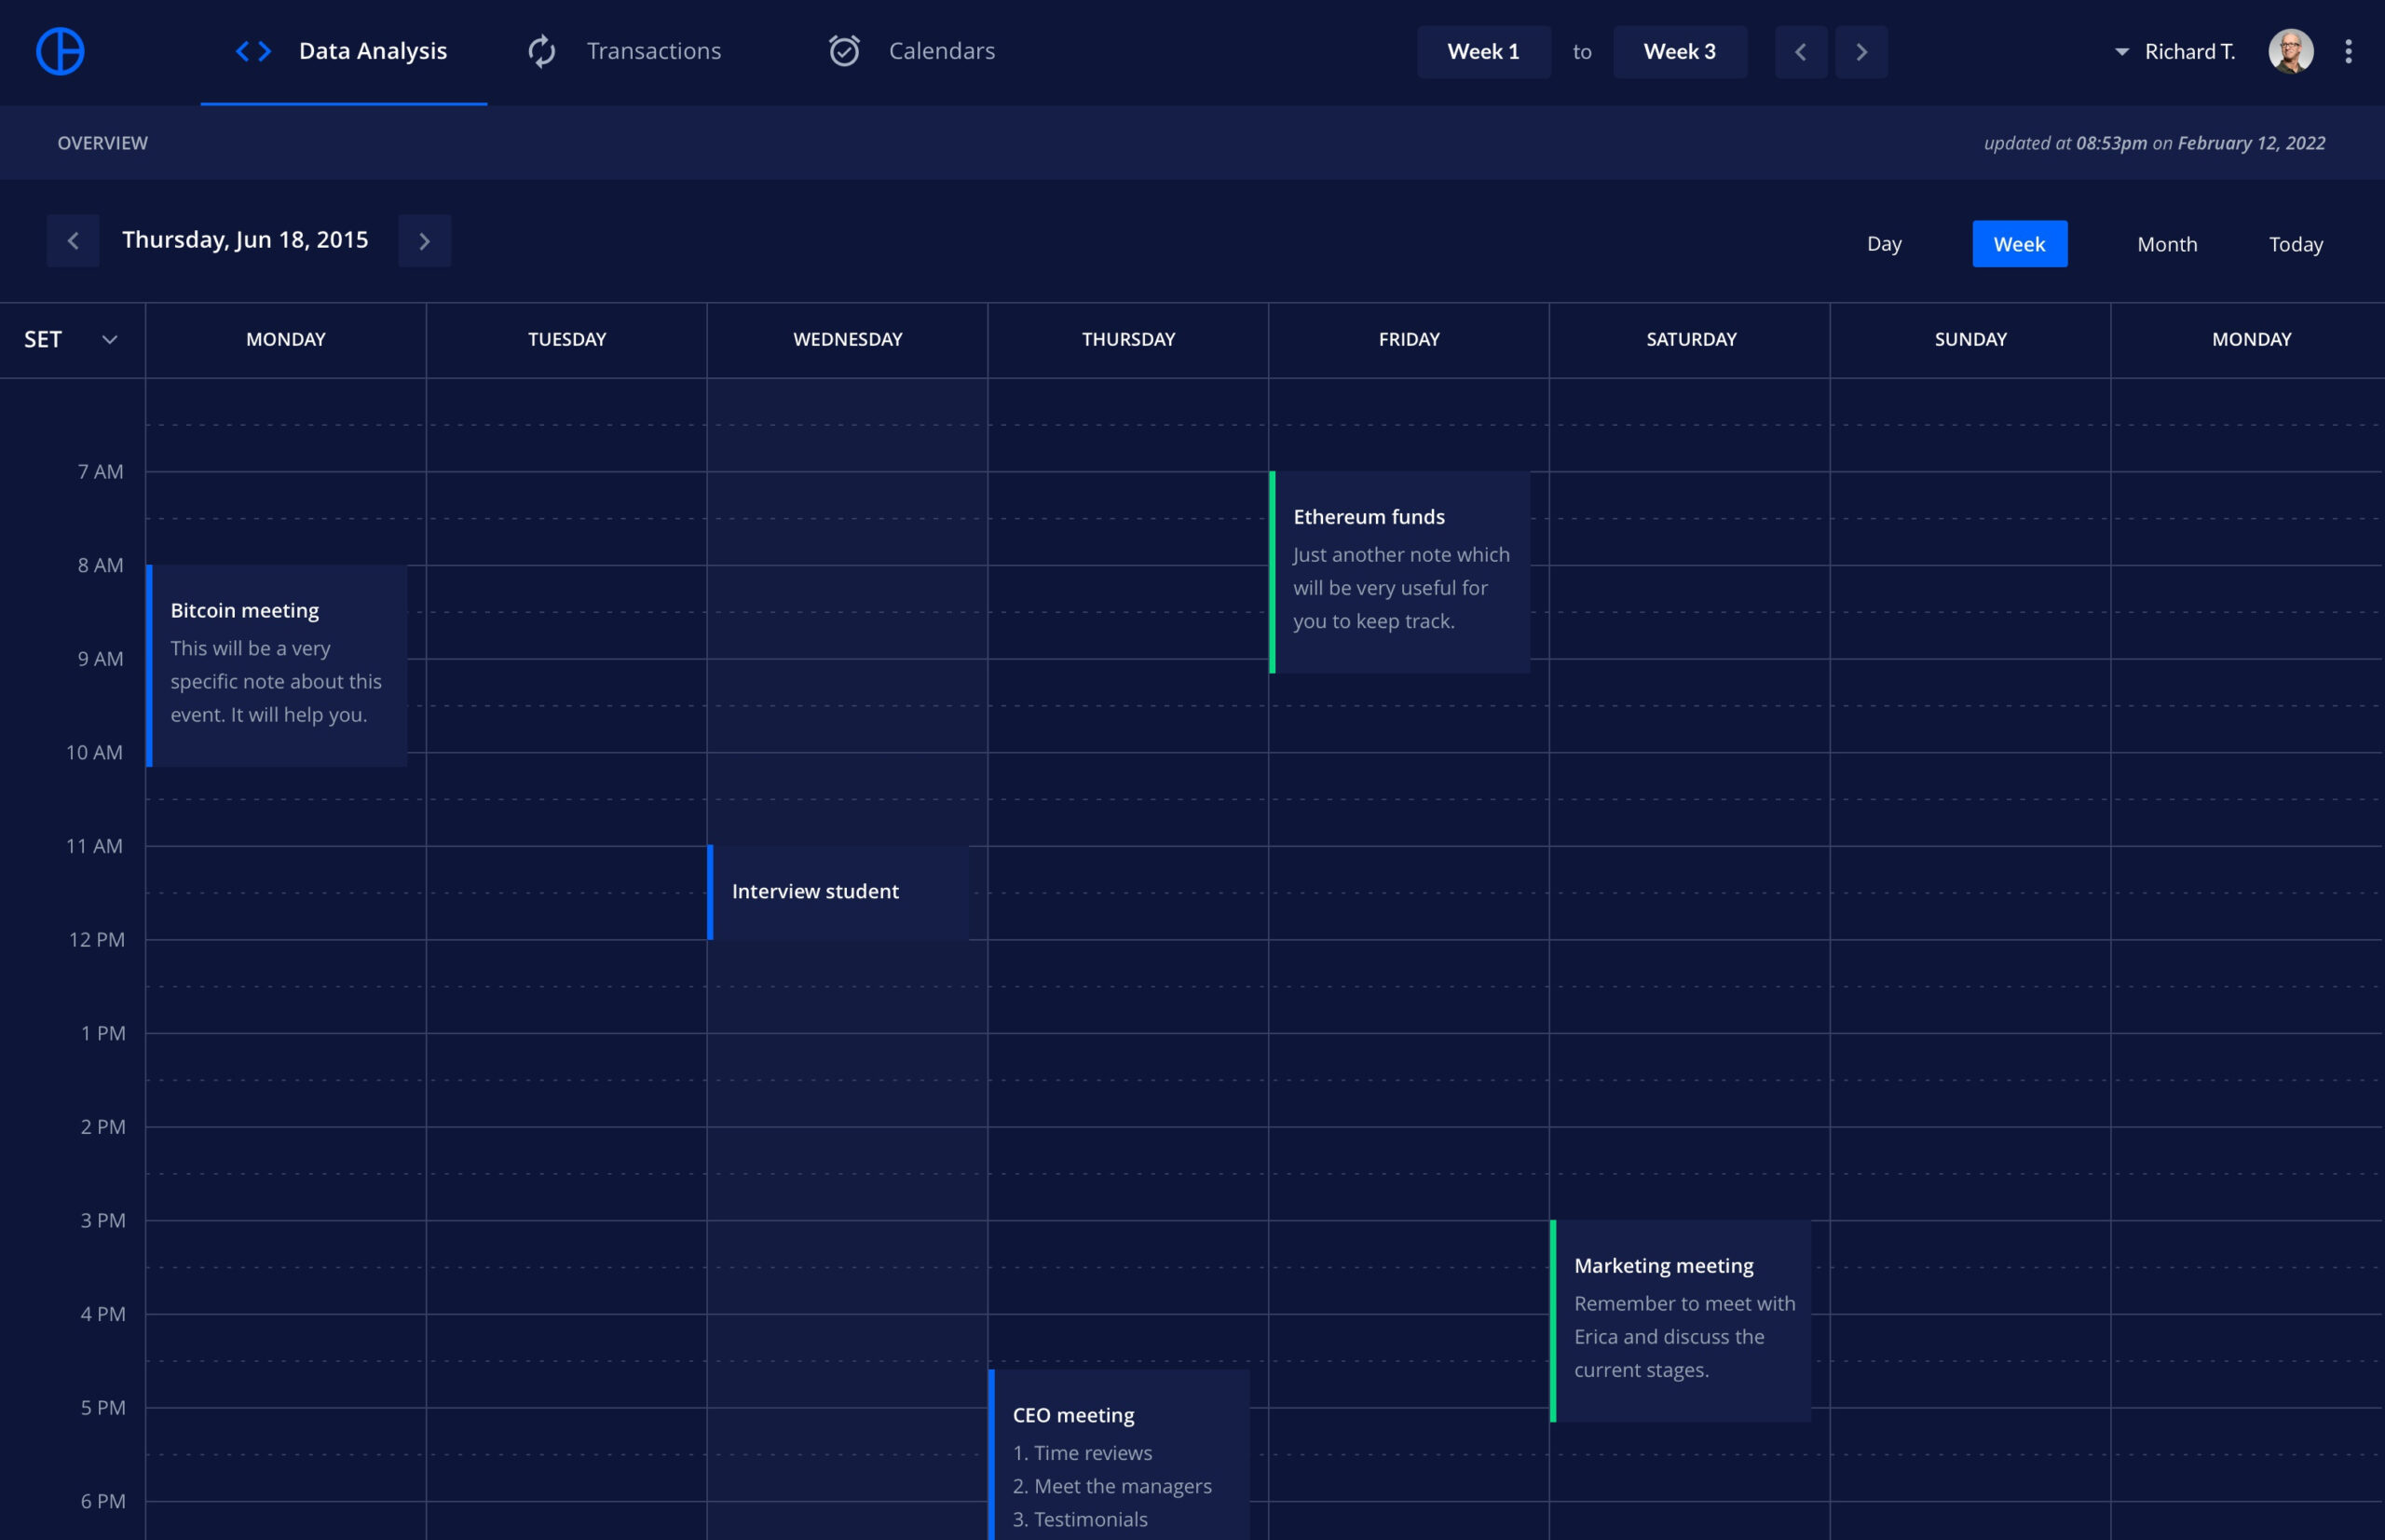Screen dimensions: 2385x1540
Task: Click the Calendars alarm clock icon
Action: 845,51
